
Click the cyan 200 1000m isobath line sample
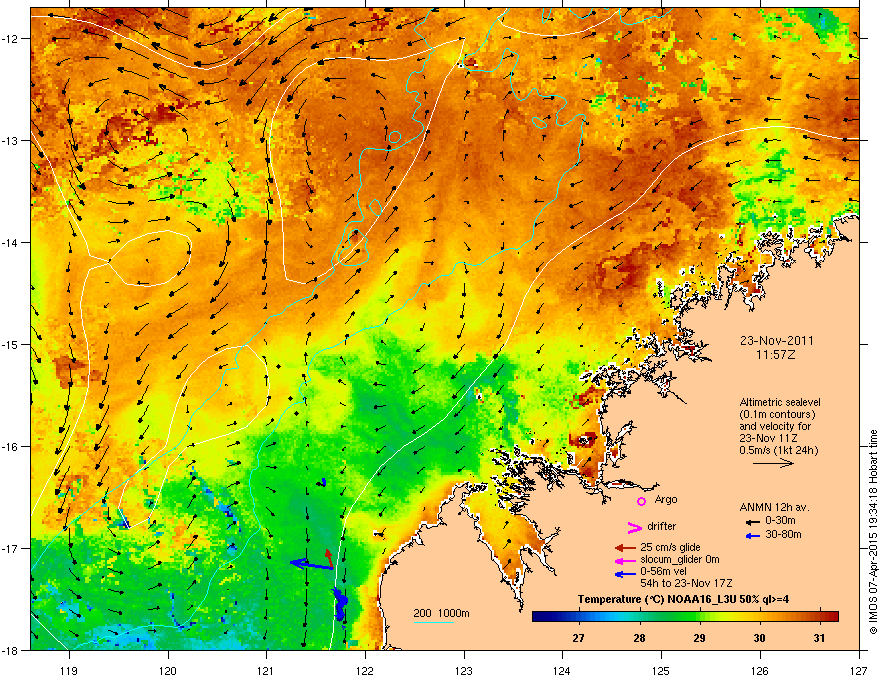pyautogui.click(x=433, y=622)
